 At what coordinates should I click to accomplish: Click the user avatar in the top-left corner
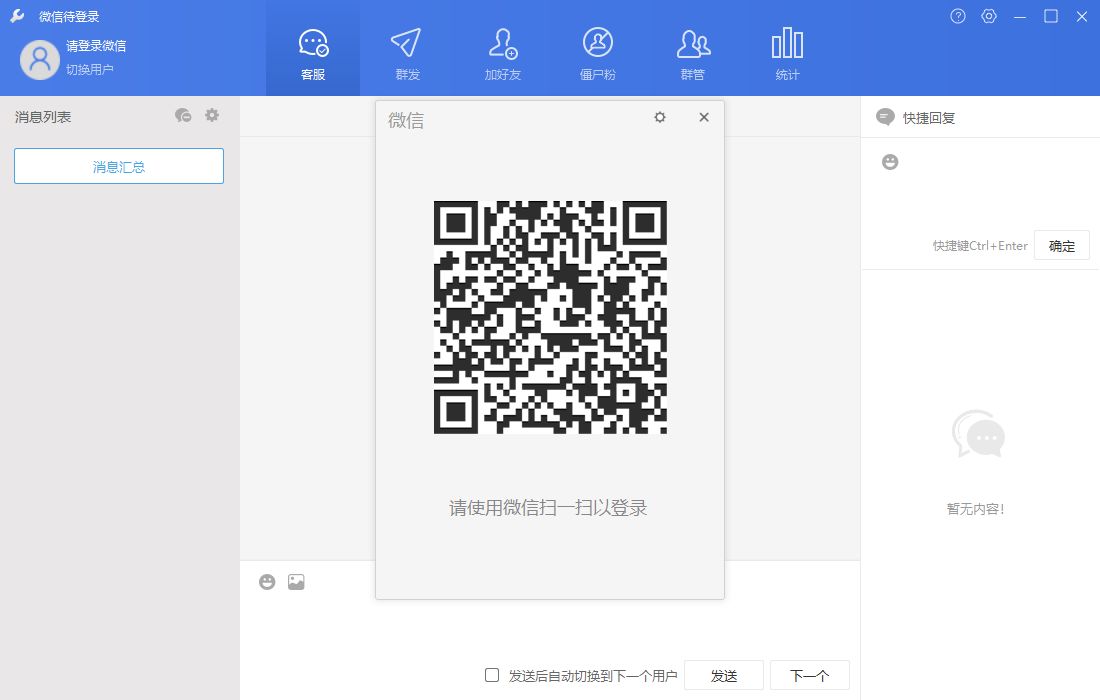click(39, 60)
